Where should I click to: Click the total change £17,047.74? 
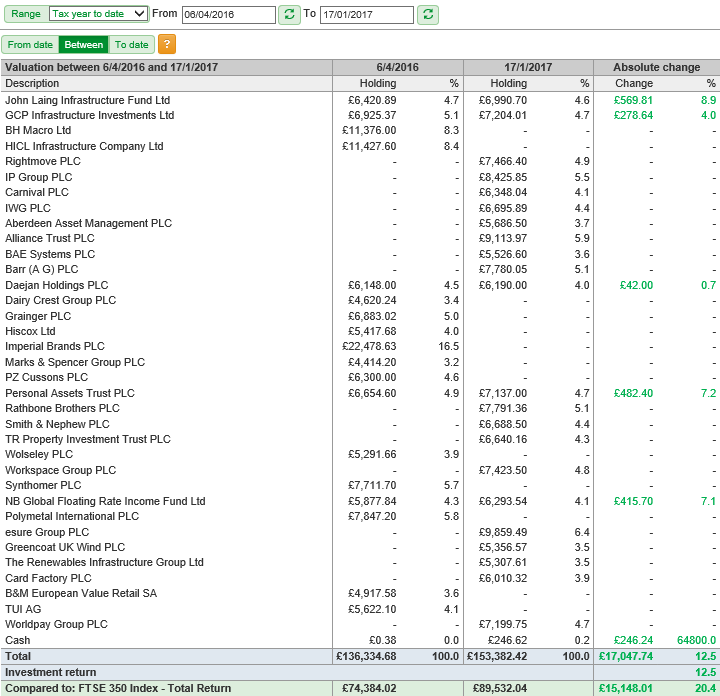[626, 656]
